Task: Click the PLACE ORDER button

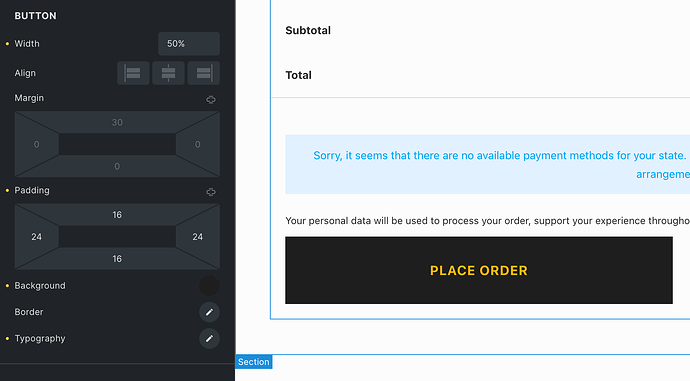Action: tap(479, 270)
